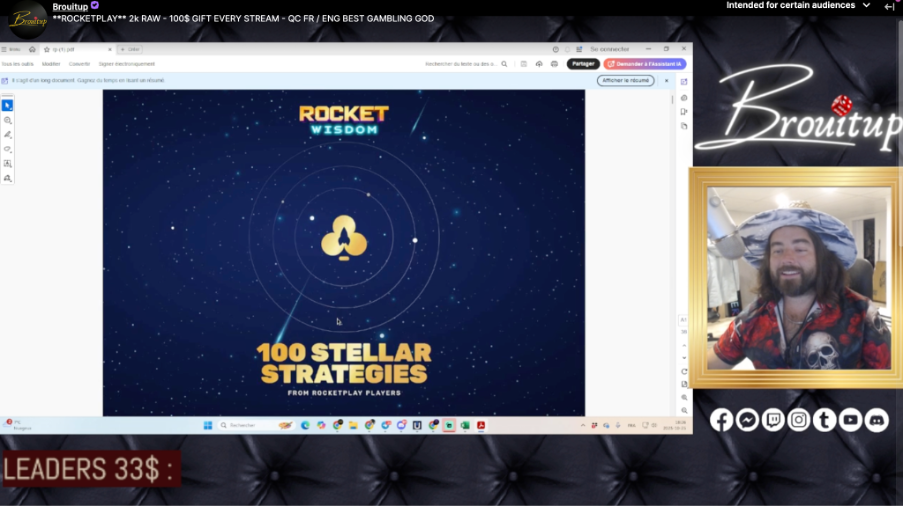The width and height of the screenshot is (904, 506).
Task: Open the home icon in Acrobat tab bar
Action: pyautogui.click(x=32, y=49)
